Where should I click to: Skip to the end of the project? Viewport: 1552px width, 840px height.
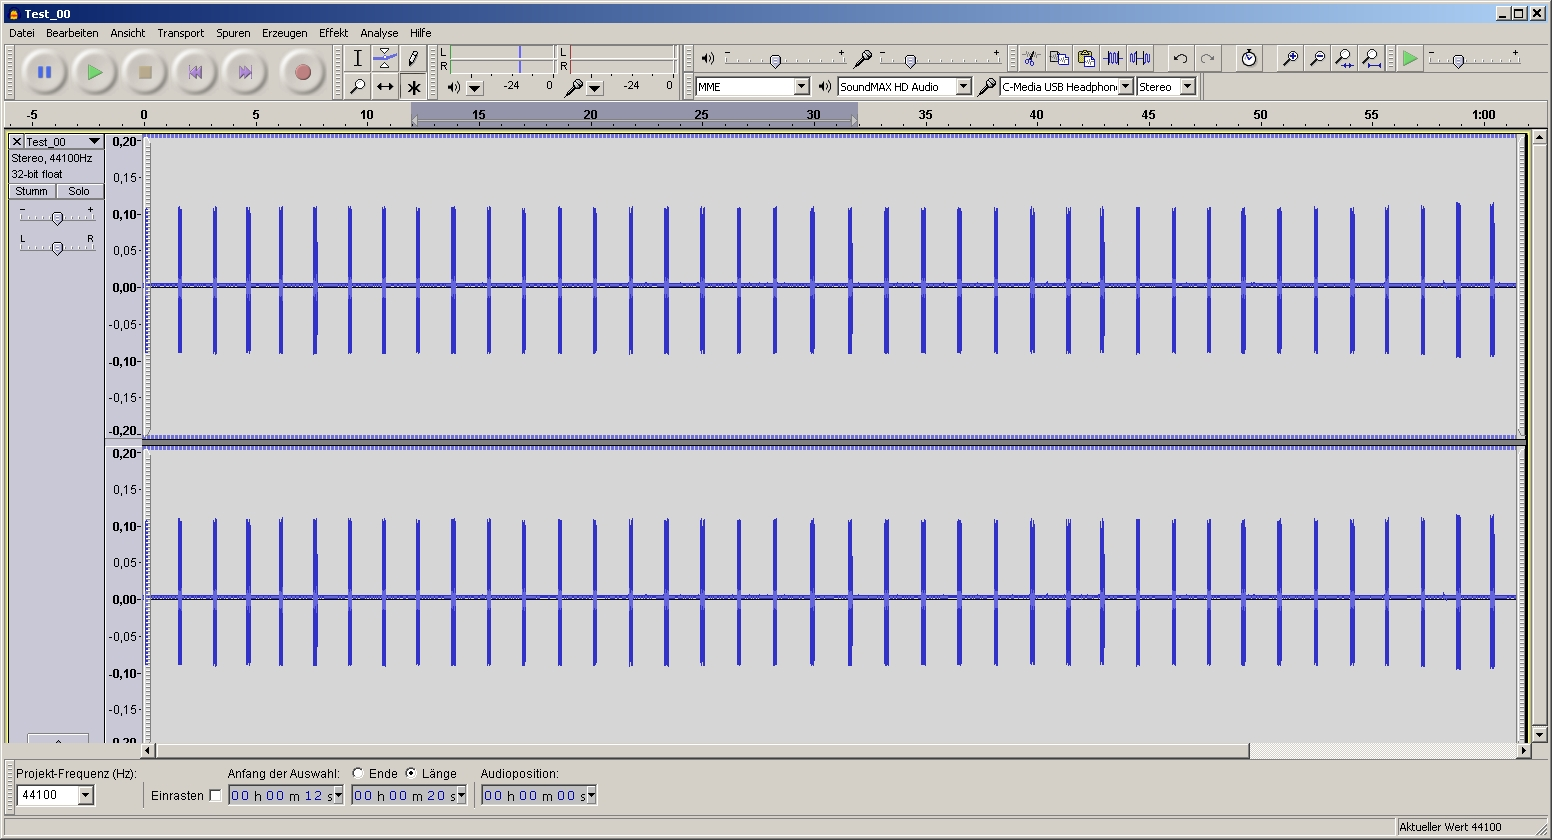point(245,72)
